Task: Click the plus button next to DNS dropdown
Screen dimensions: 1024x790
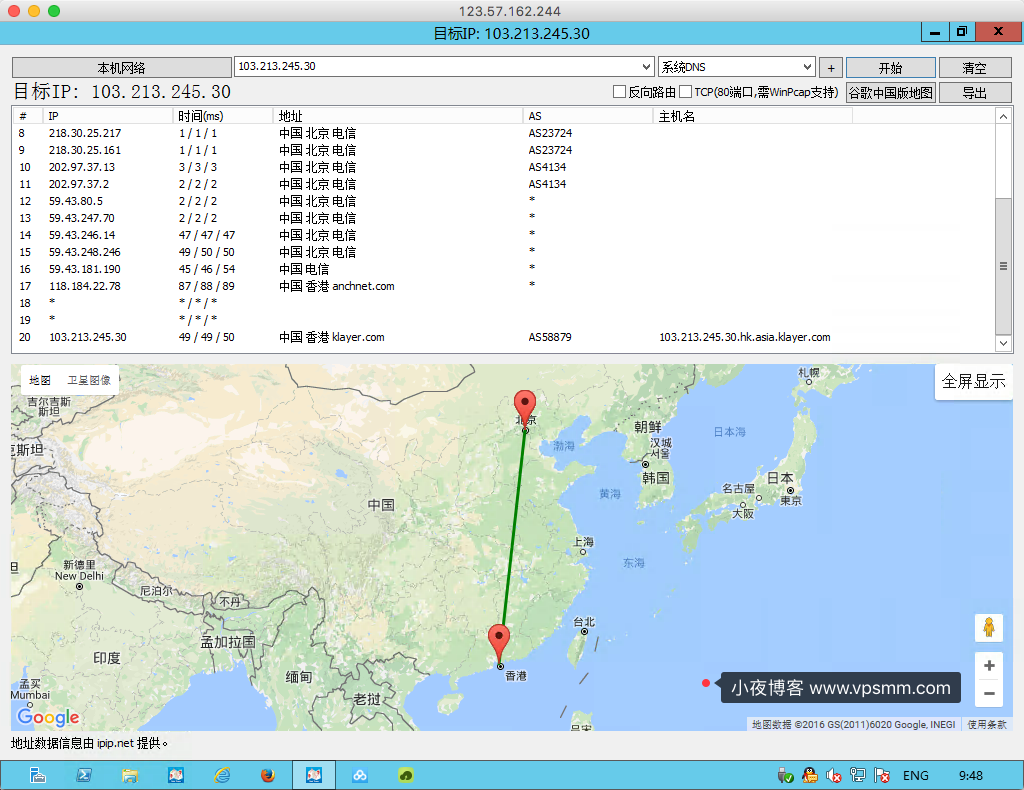Action: (831, 67)
